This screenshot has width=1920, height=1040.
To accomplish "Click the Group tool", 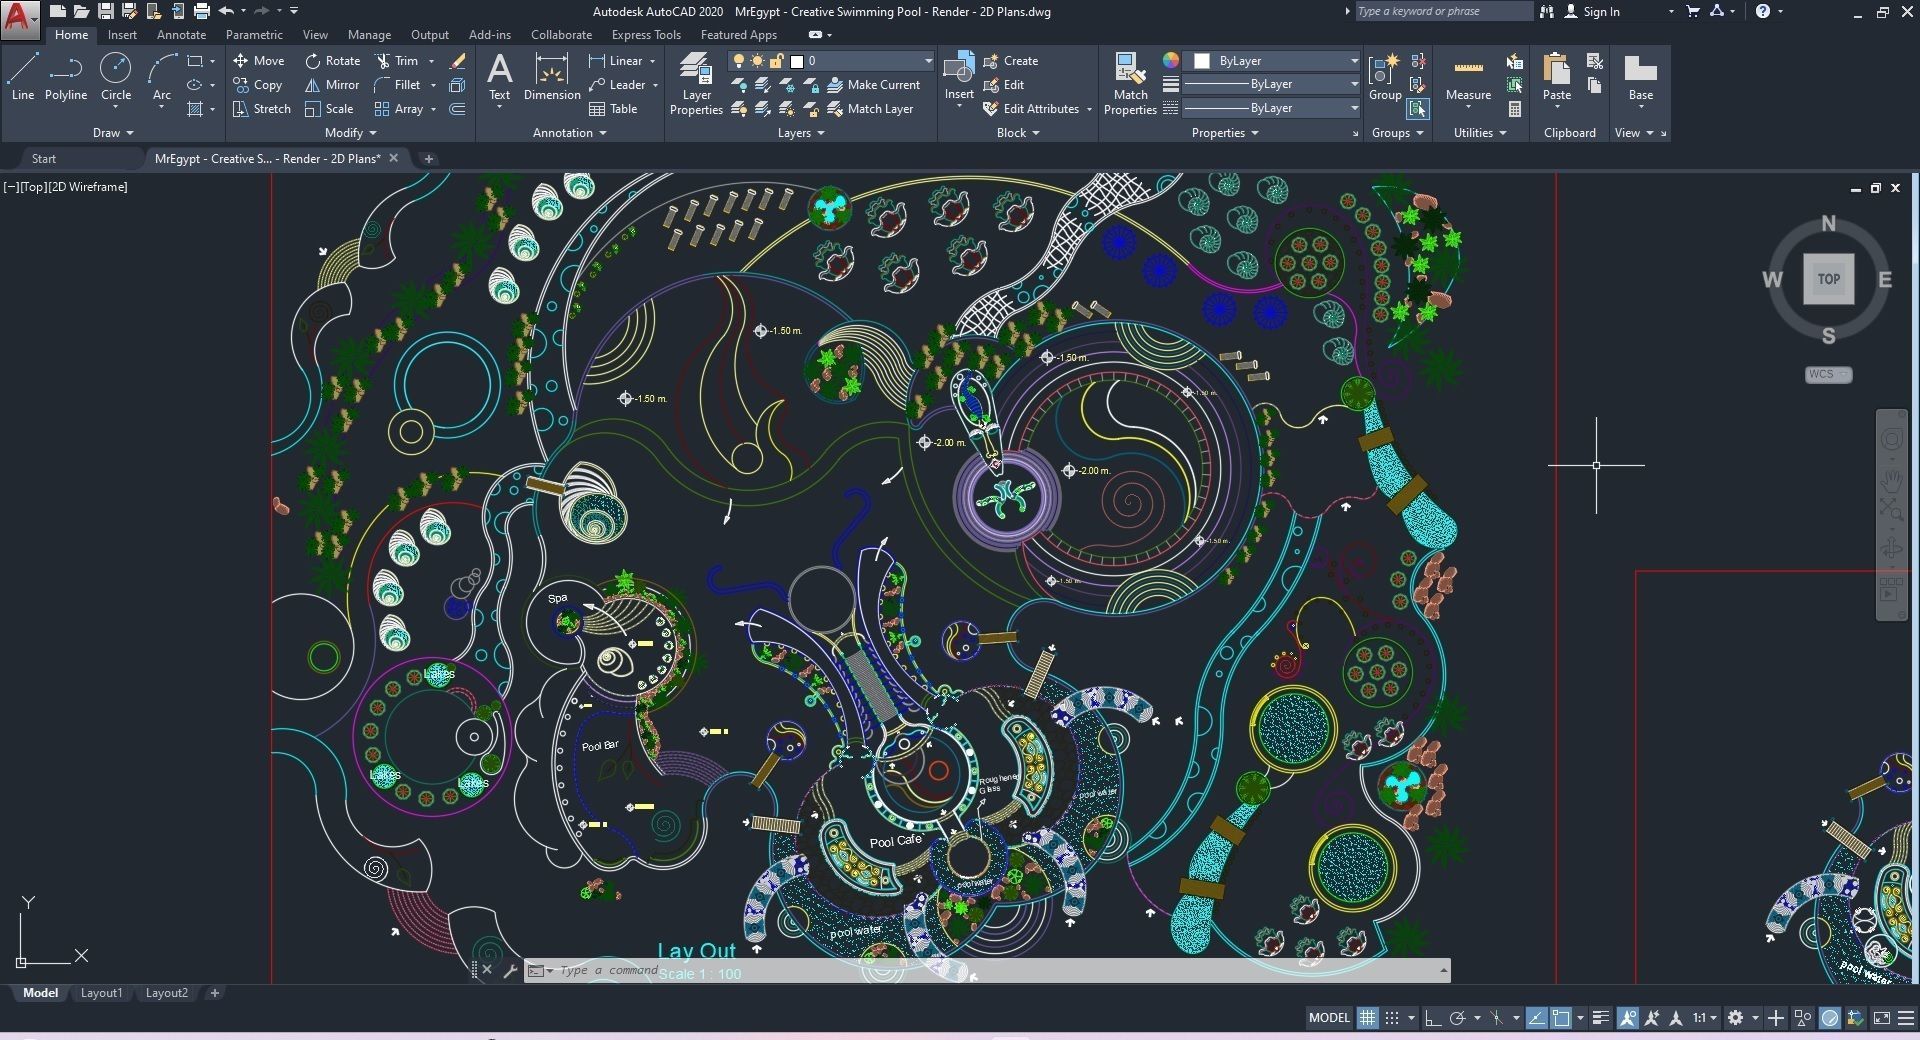I will click(1385, 77).
